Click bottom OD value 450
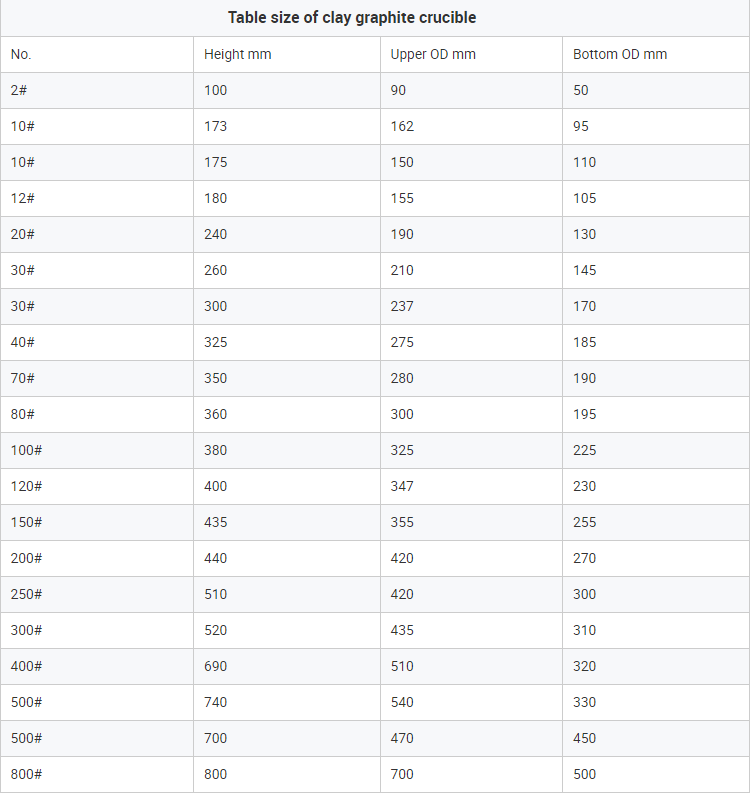 585,738
